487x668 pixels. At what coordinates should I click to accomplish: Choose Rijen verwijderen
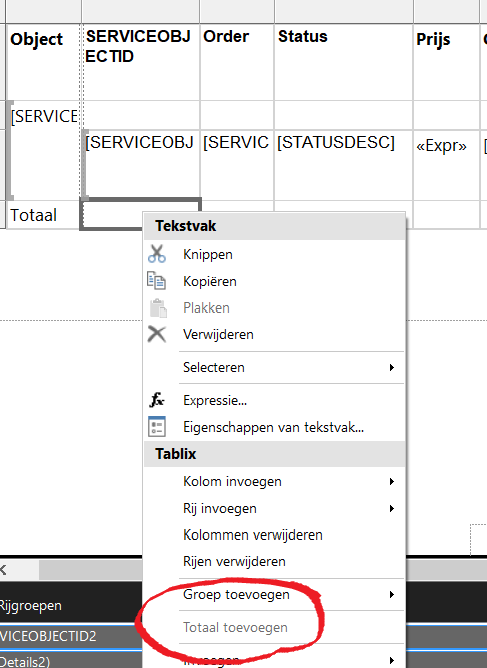click(274, 561)
